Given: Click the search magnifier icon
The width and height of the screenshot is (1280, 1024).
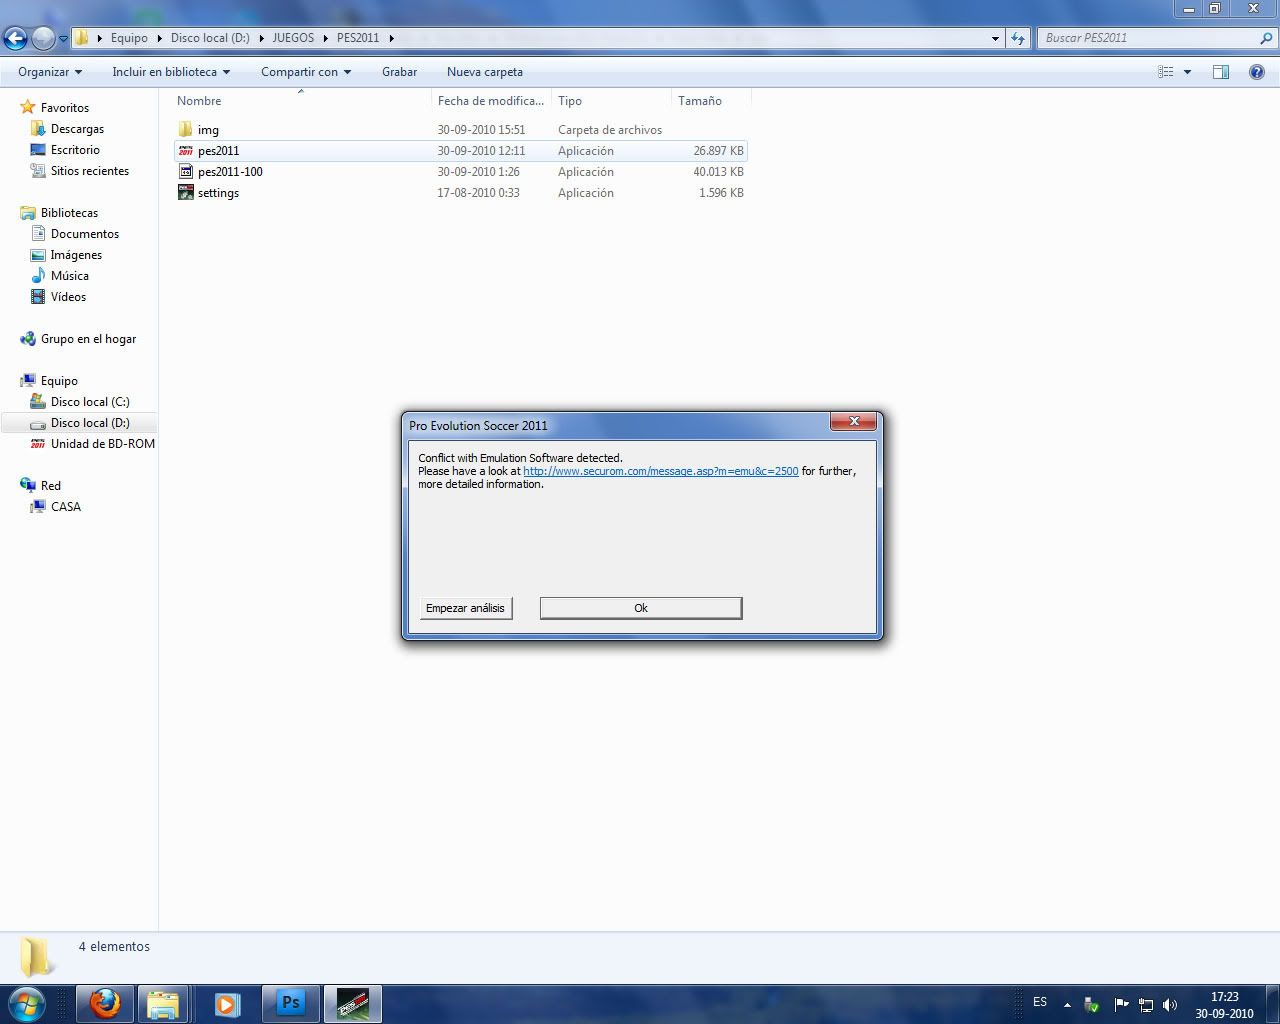Looking at the screenshot, I should (1267, 38).
